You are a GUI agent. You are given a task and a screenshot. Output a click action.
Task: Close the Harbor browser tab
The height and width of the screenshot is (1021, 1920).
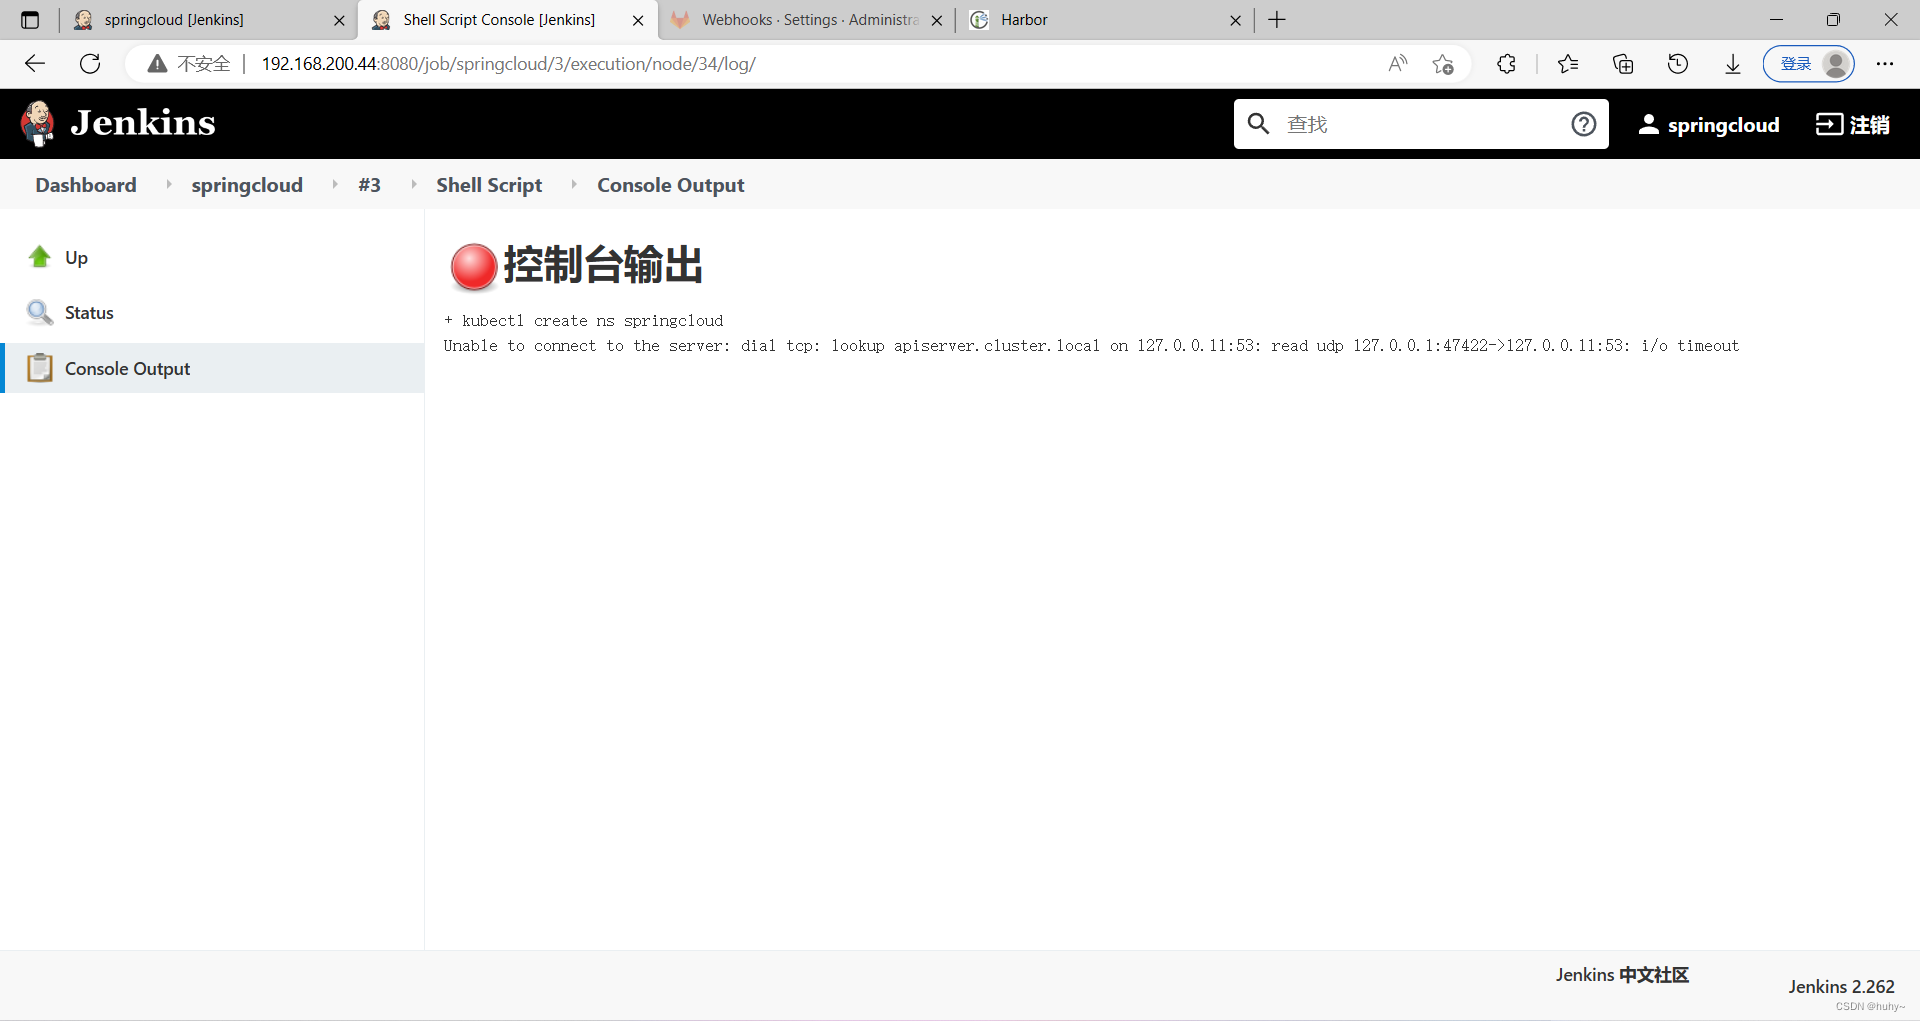click(1235, 20)
